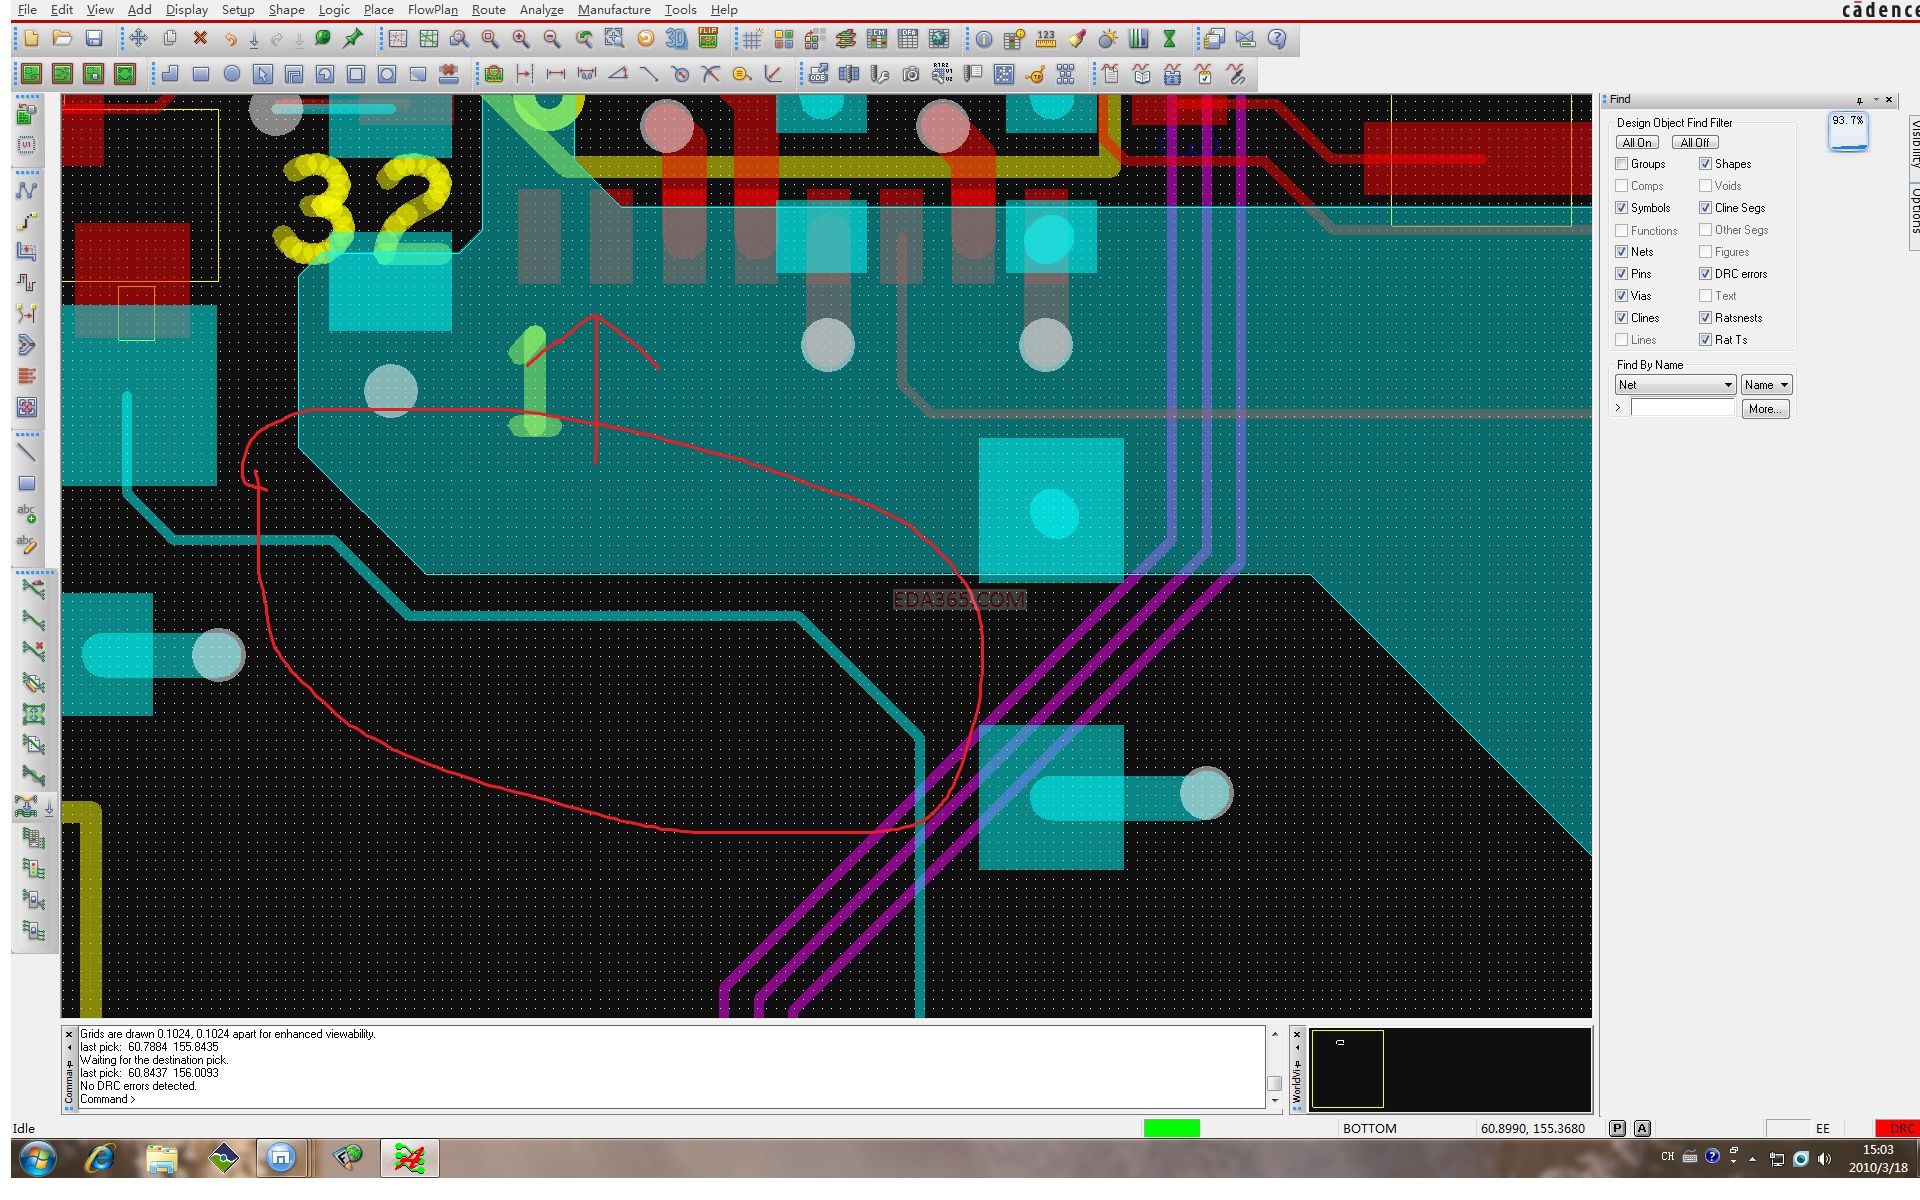
Task: Click the Zoom In magnifier icon
Action: [x=521, y=39]
